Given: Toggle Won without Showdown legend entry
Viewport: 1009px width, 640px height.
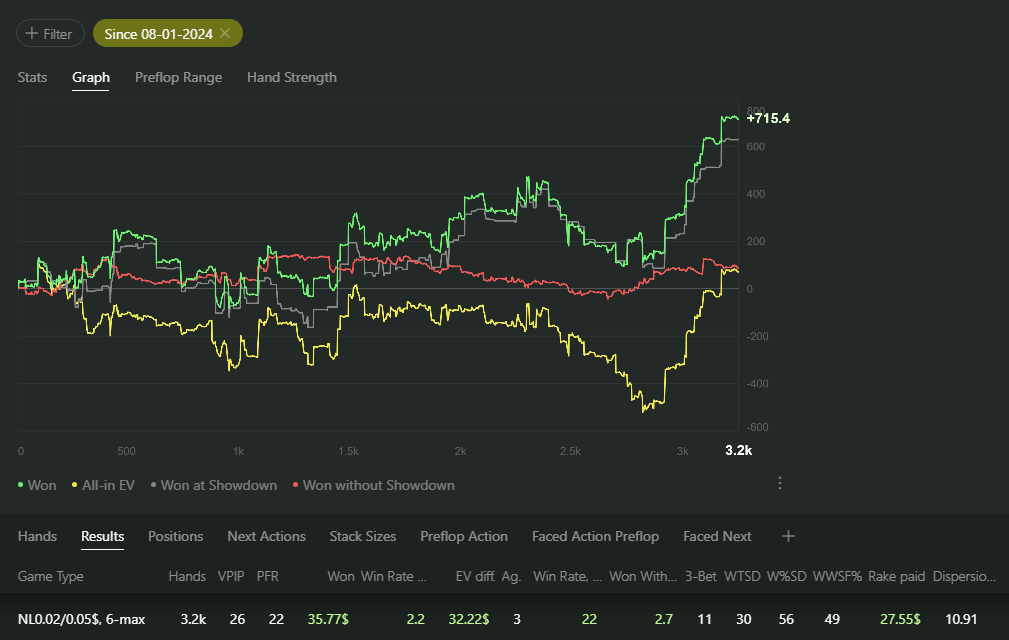Looking at the screenshot, I should [373, 486].
